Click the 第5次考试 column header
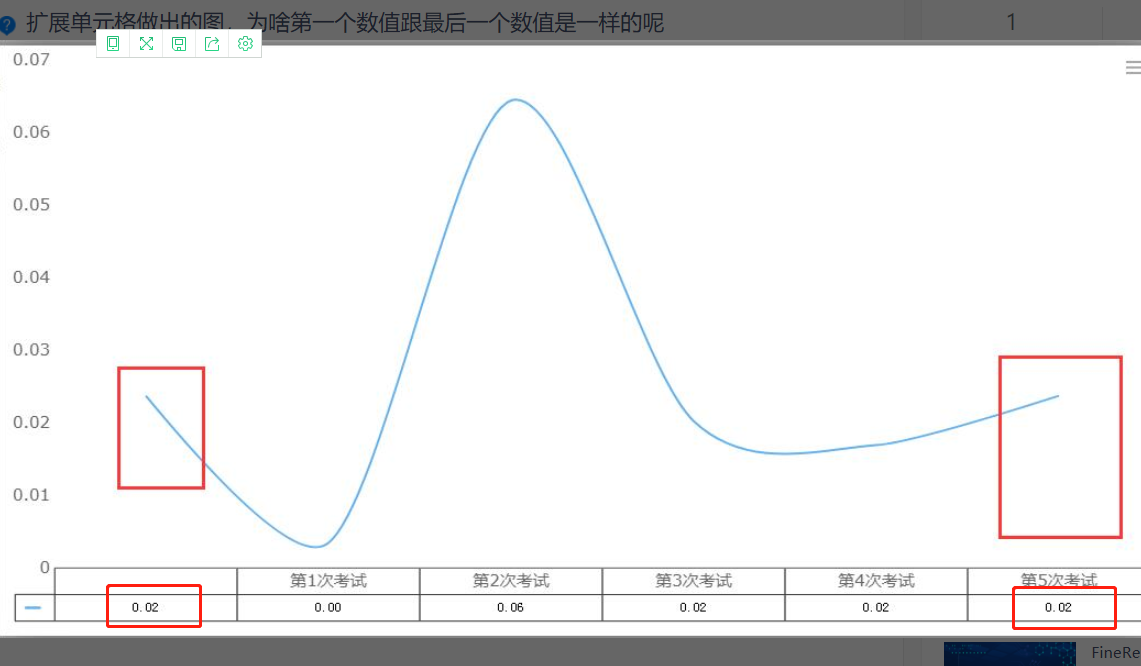Image resolution: width=1141 pixels, height=666 pixels. click(1059, 580)
